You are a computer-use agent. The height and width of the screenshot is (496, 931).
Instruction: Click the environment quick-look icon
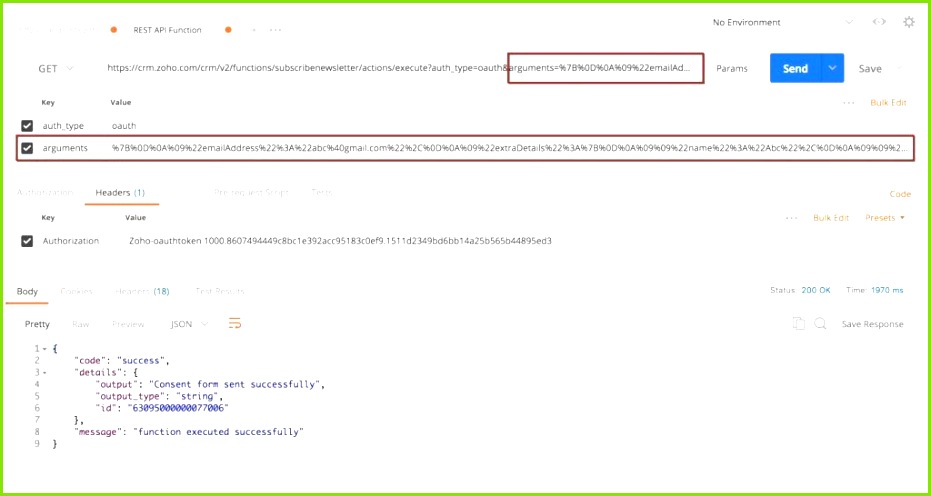click(879, 22)
